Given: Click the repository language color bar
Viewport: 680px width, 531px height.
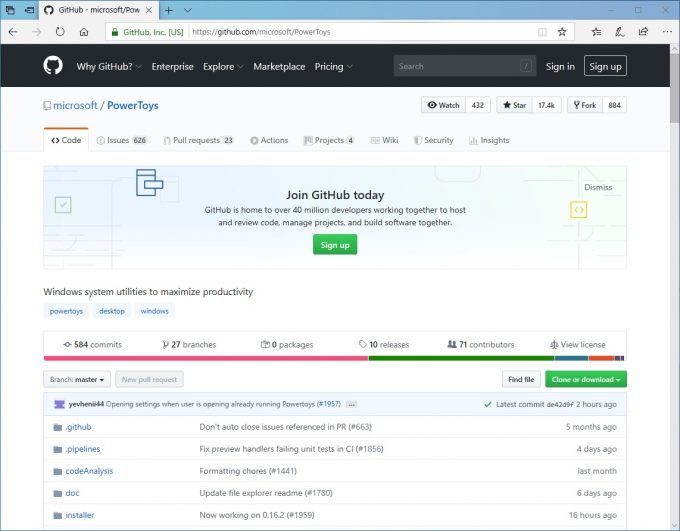Looking at the screenshot, I should (x=334, y=358).
